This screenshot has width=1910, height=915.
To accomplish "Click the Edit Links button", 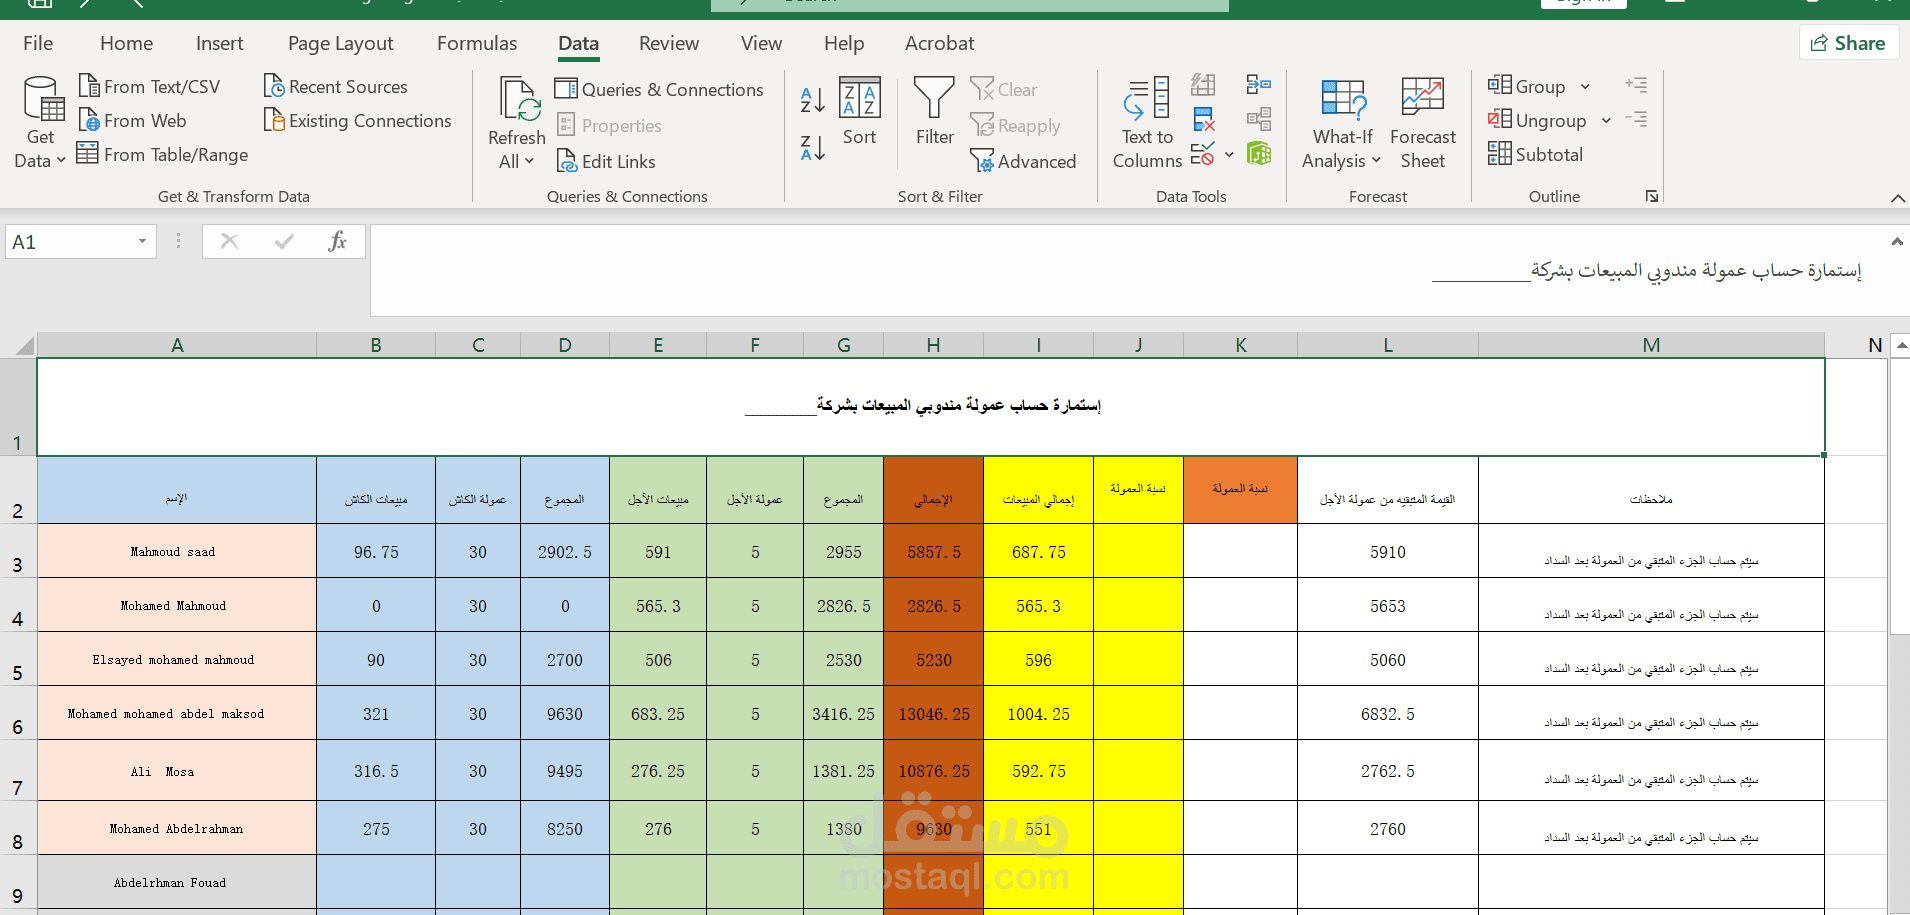I will (x=606, y=161).
